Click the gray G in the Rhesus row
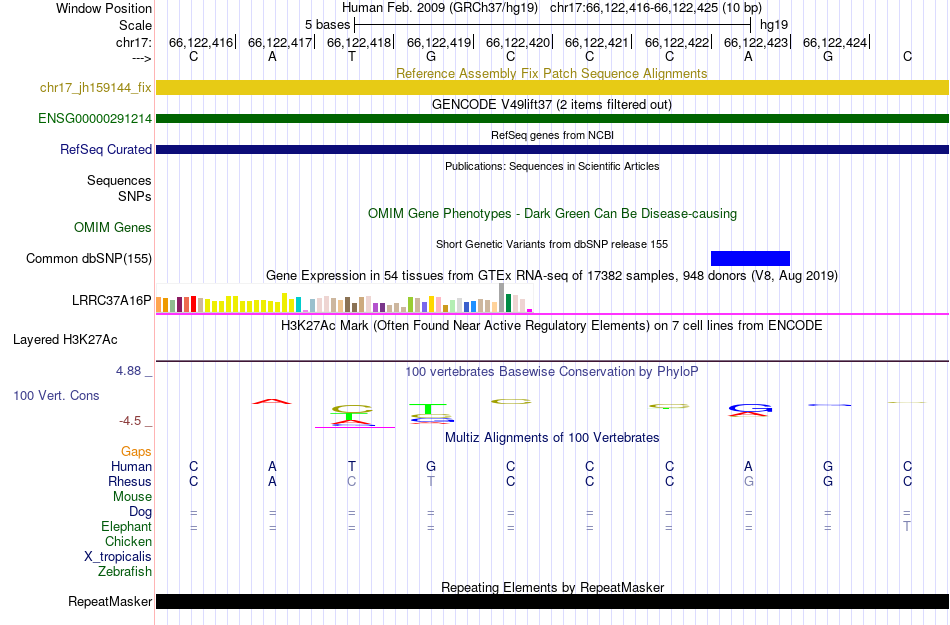Image resolution: width=950 pixels, height=625 pixels. (748, 481)
